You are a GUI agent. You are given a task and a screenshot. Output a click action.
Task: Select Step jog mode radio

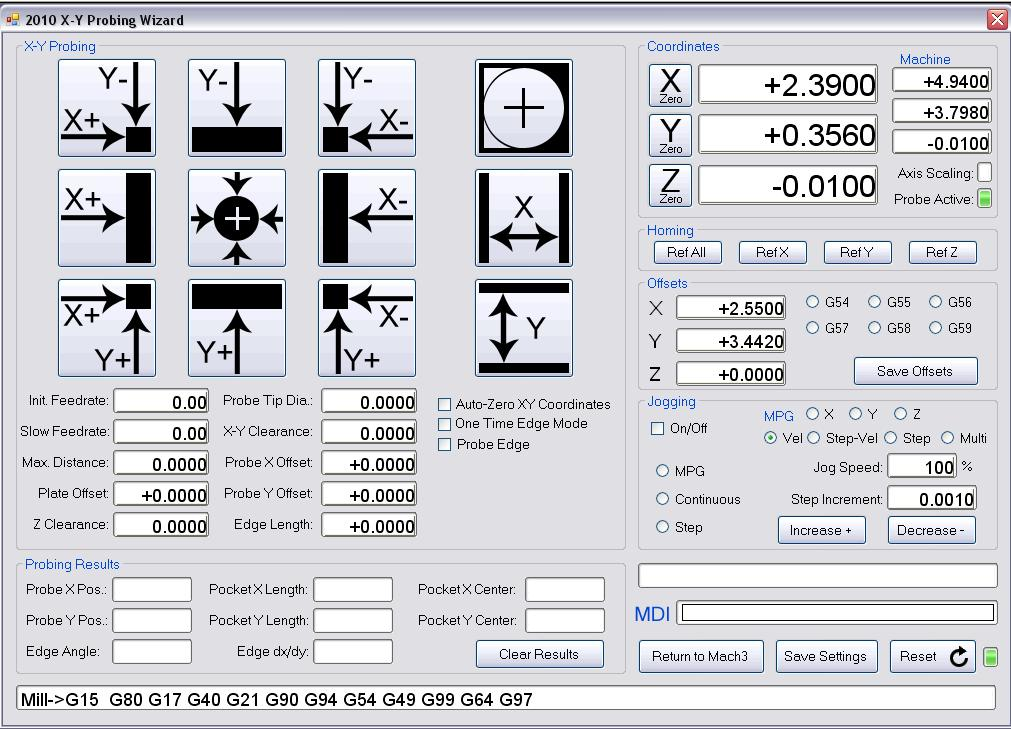[x=662, y=527]
